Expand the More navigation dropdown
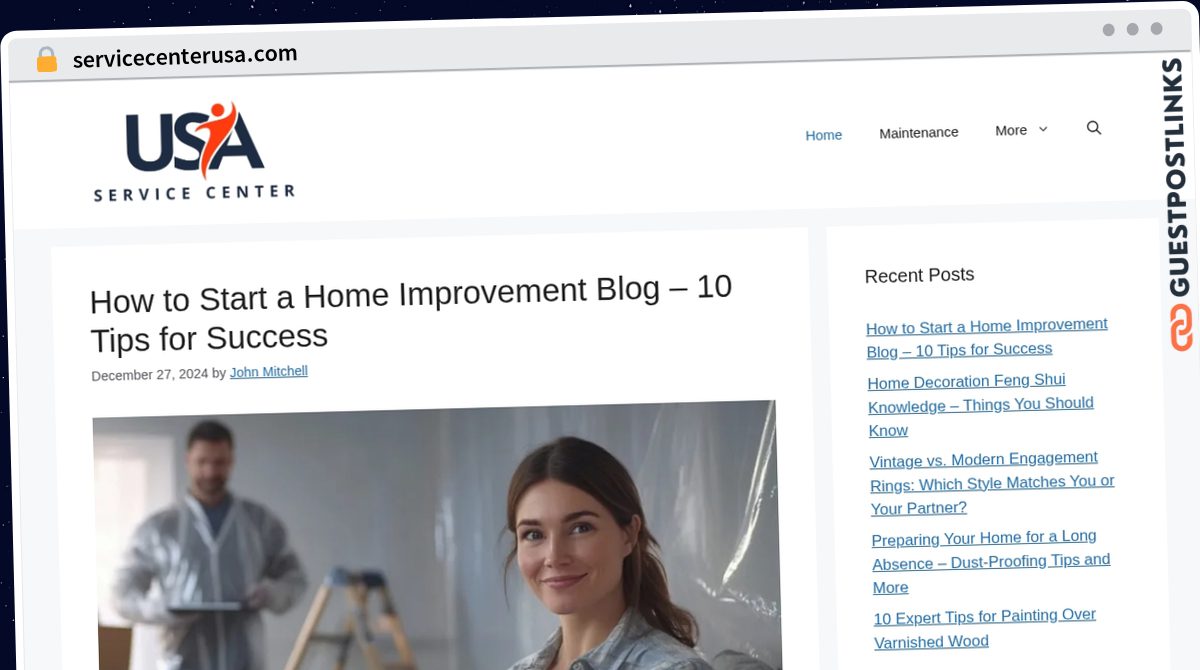This screenshot has height=670, width=1200. click(x=1011, y=130)
